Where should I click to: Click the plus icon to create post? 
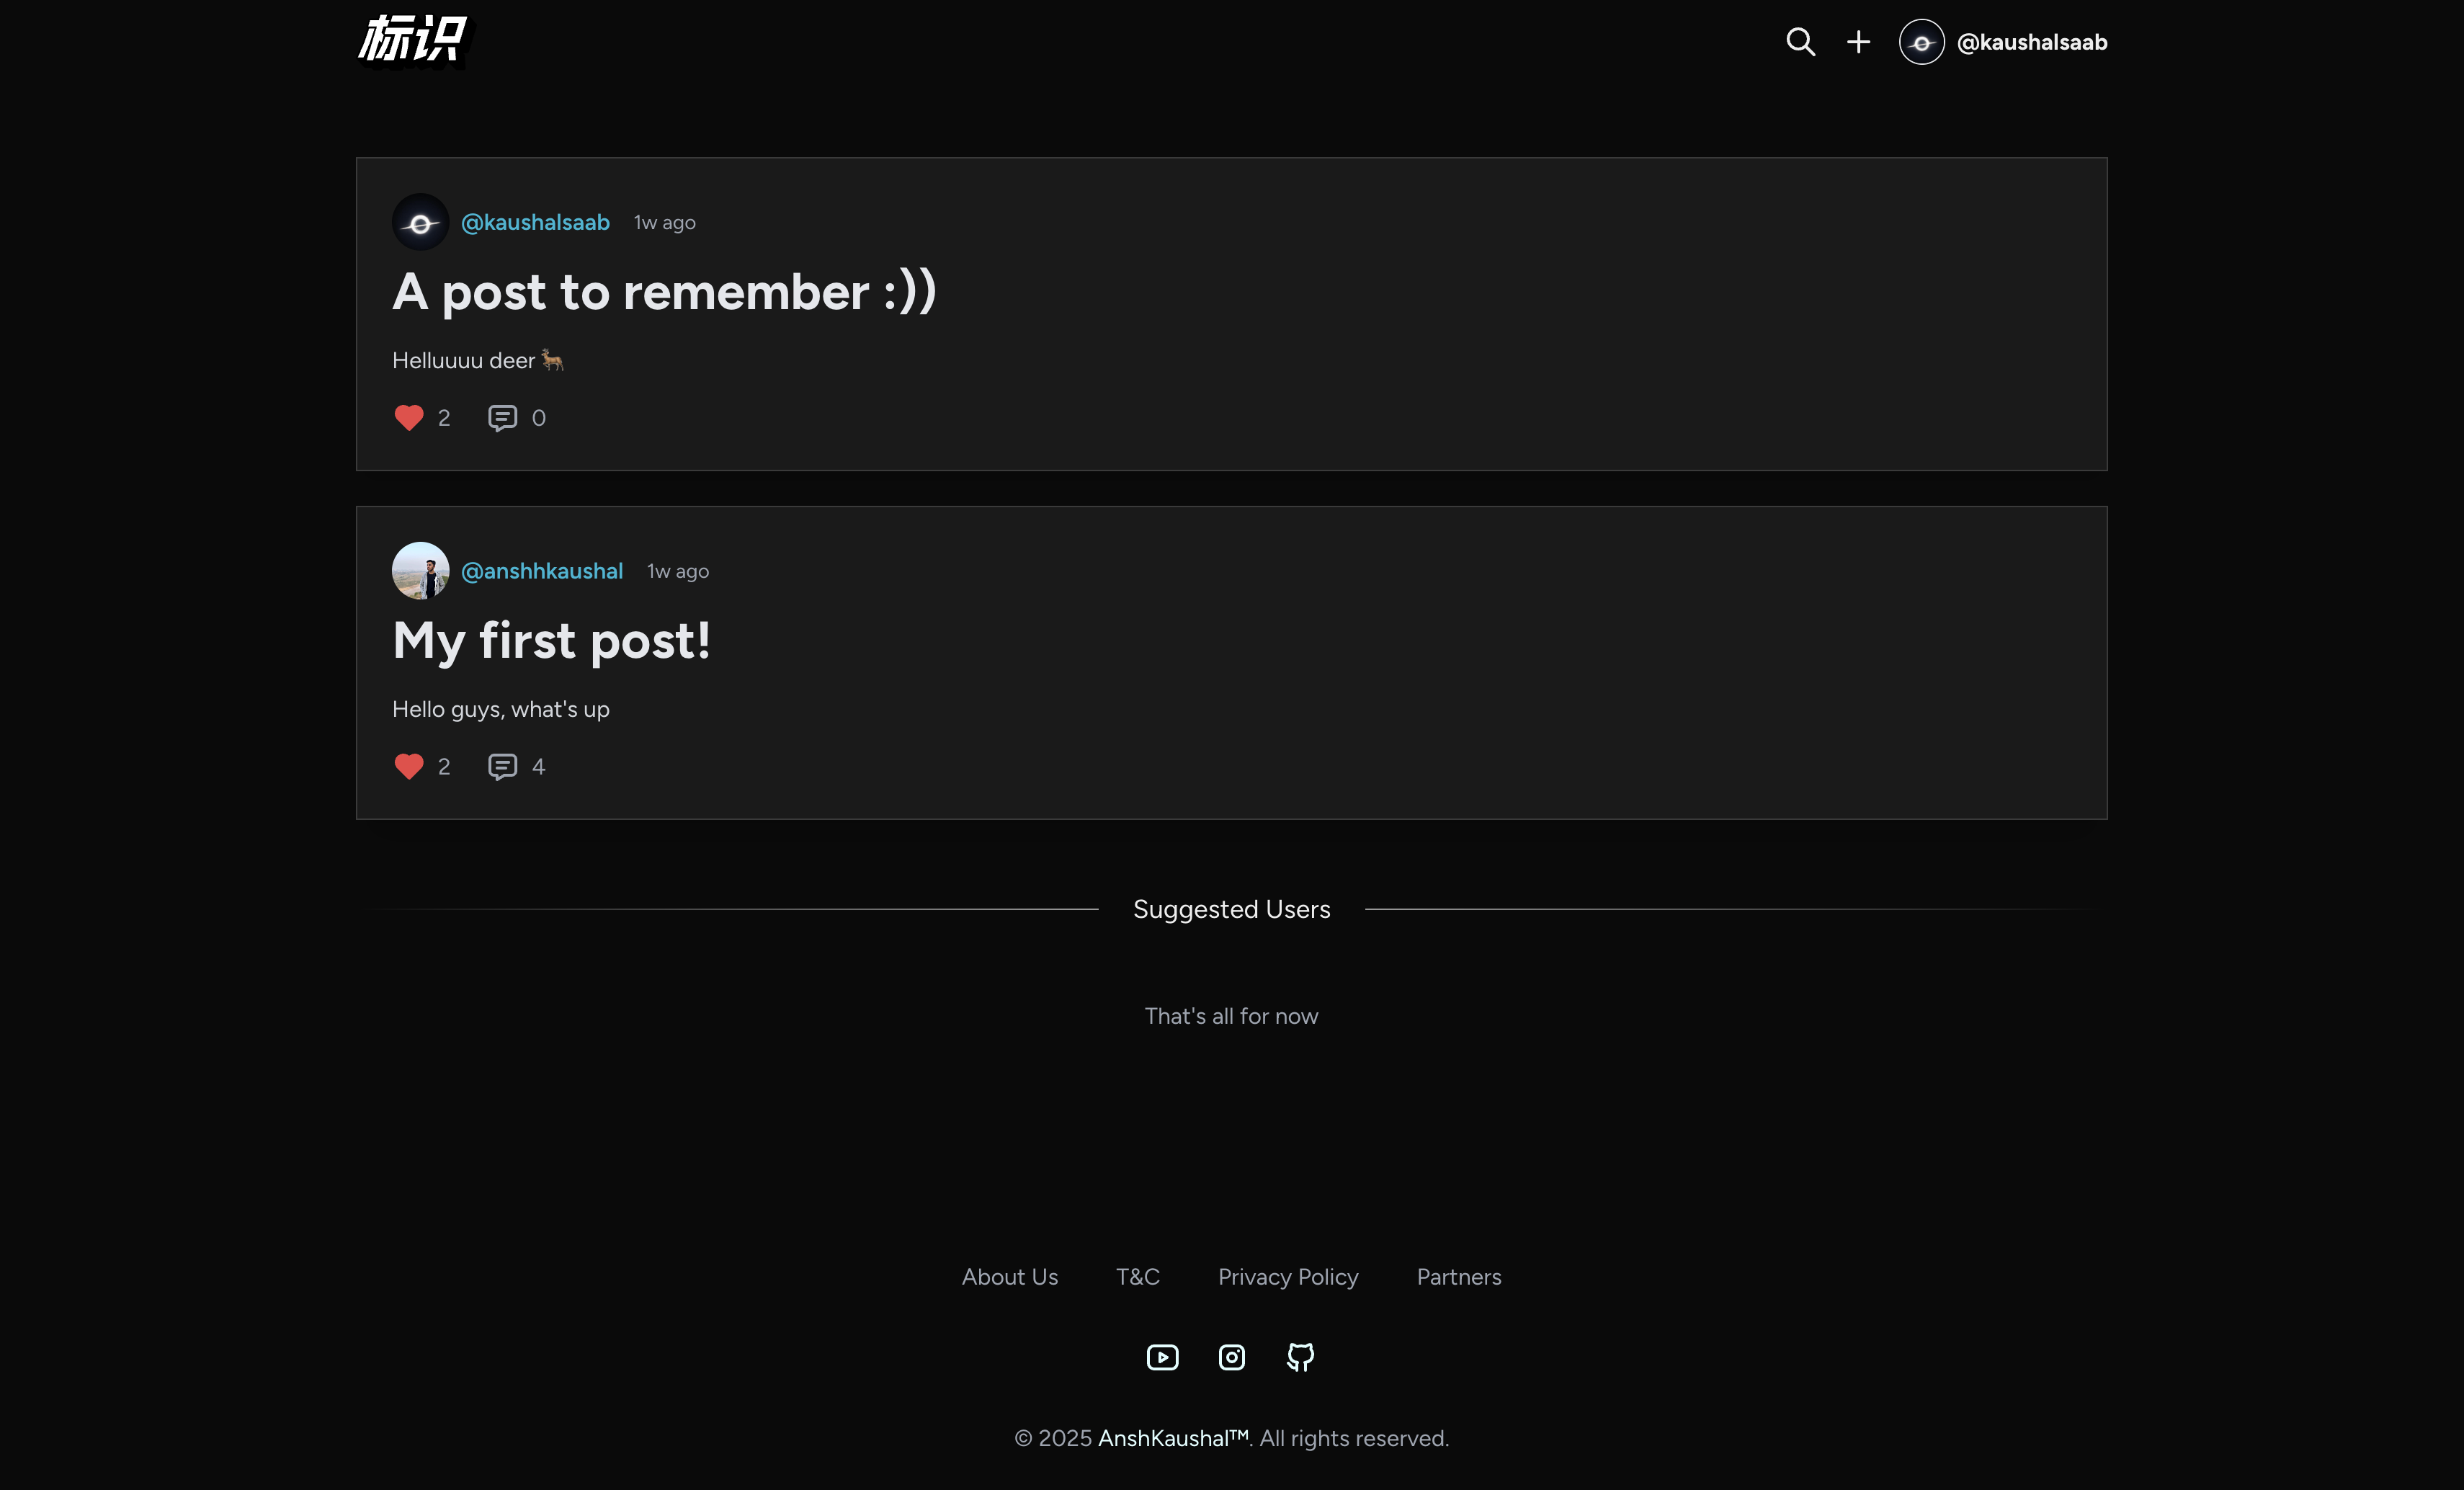click(1858, 42)
